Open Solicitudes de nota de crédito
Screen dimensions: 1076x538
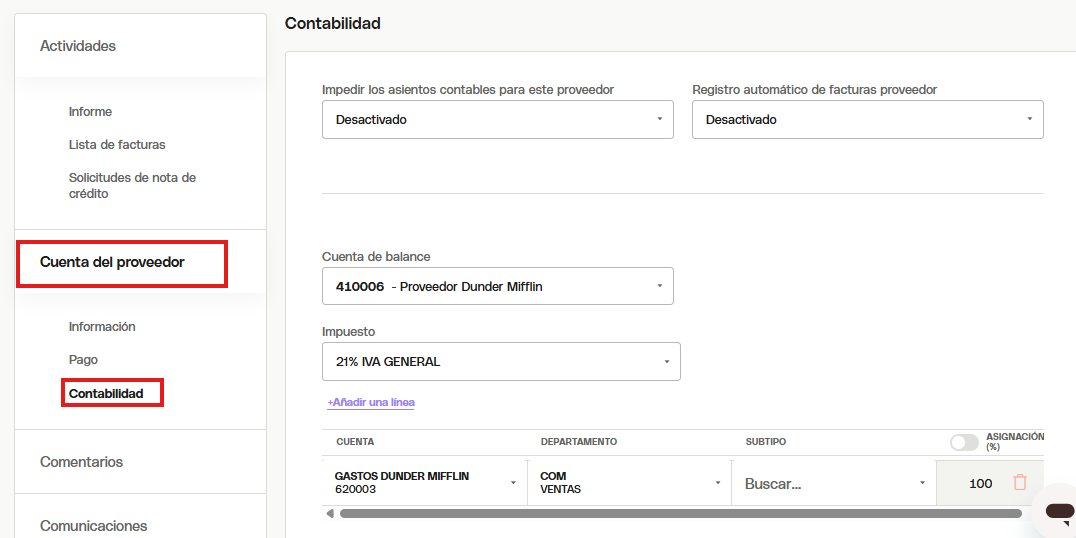(x=132, y=186)
